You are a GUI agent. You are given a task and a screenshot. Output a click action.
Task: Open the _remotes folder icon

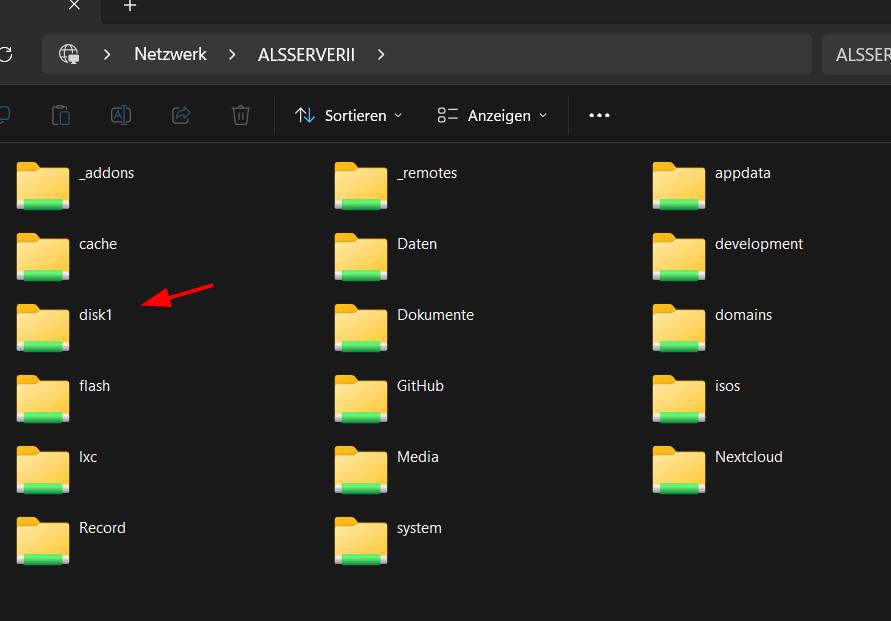tap(361, 186)
